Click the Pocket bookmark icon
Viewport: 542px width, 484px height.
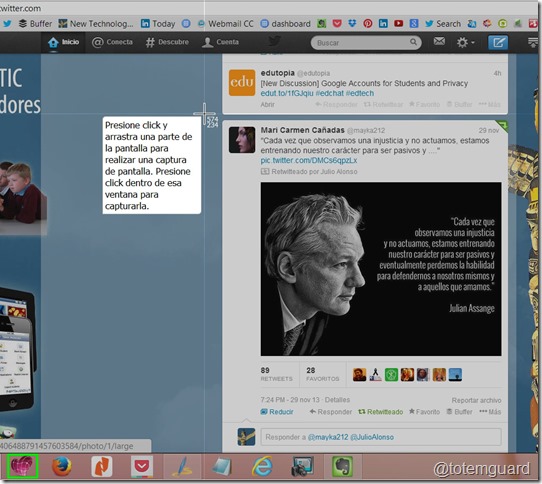click(x=337, y=24)
